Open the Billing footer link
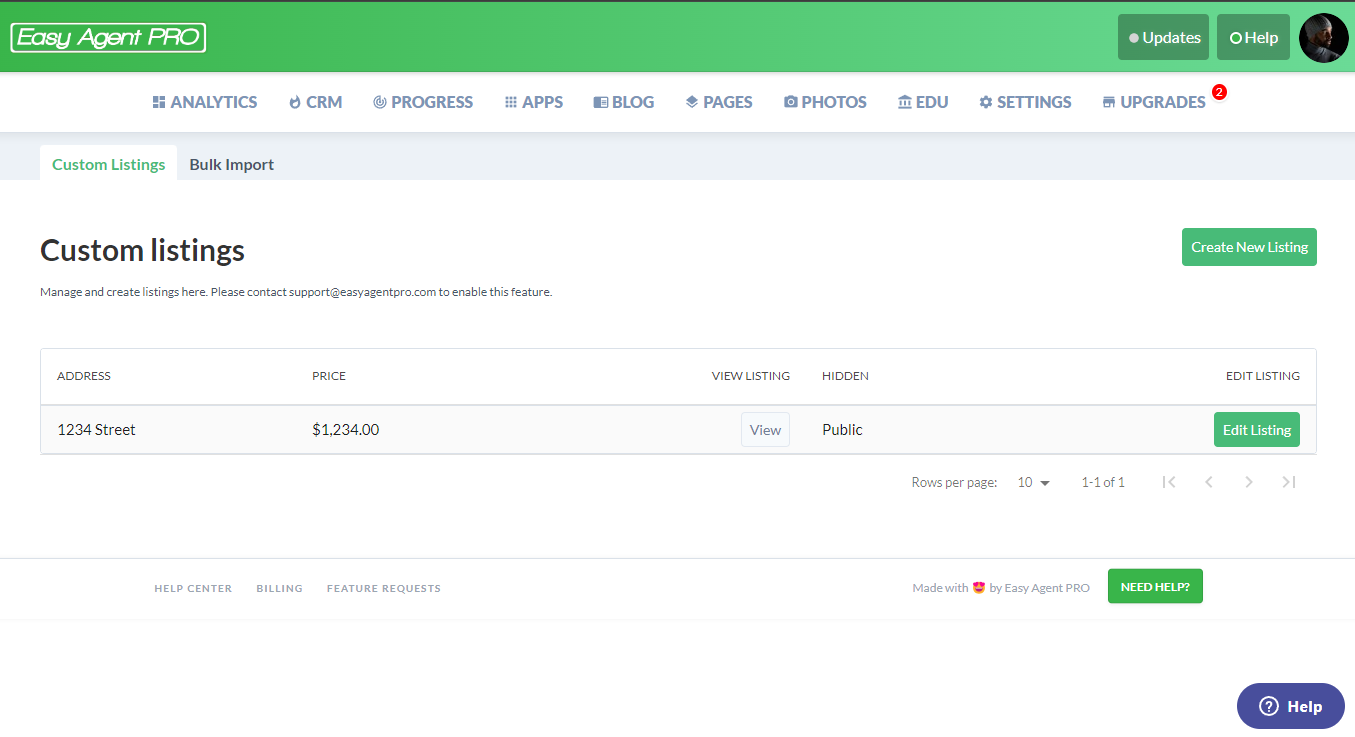This screenshot has width=1355, height=737. click(x=279, y=588)
